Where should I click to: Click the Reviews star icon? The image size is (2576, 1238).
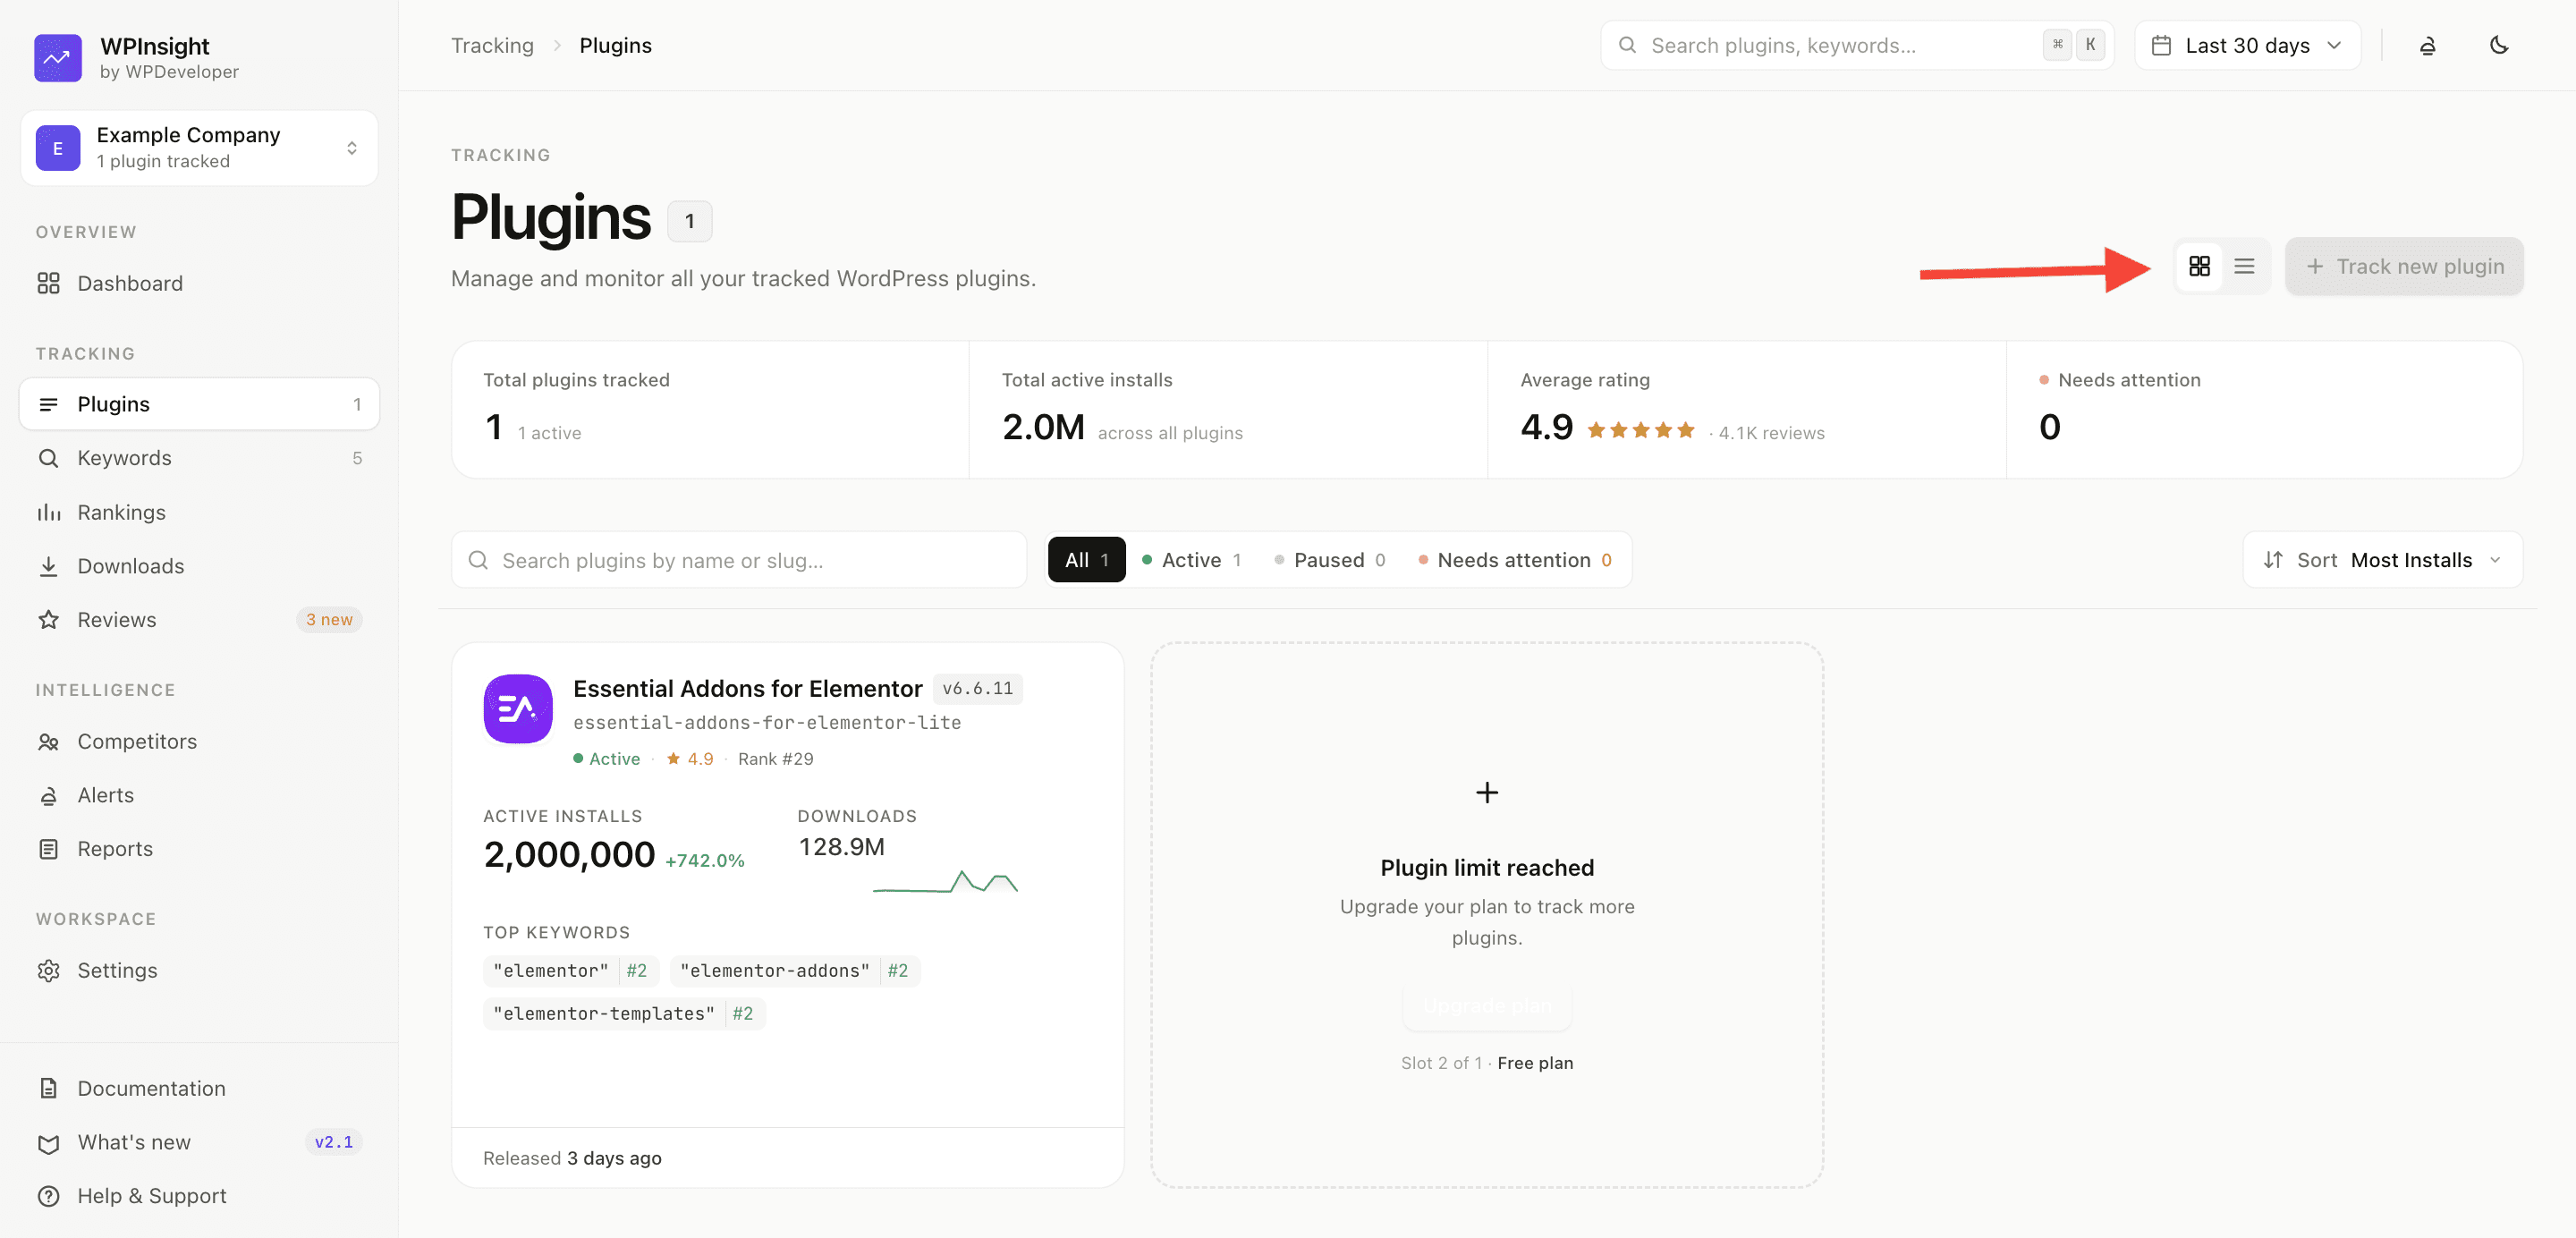coord(48,620)
